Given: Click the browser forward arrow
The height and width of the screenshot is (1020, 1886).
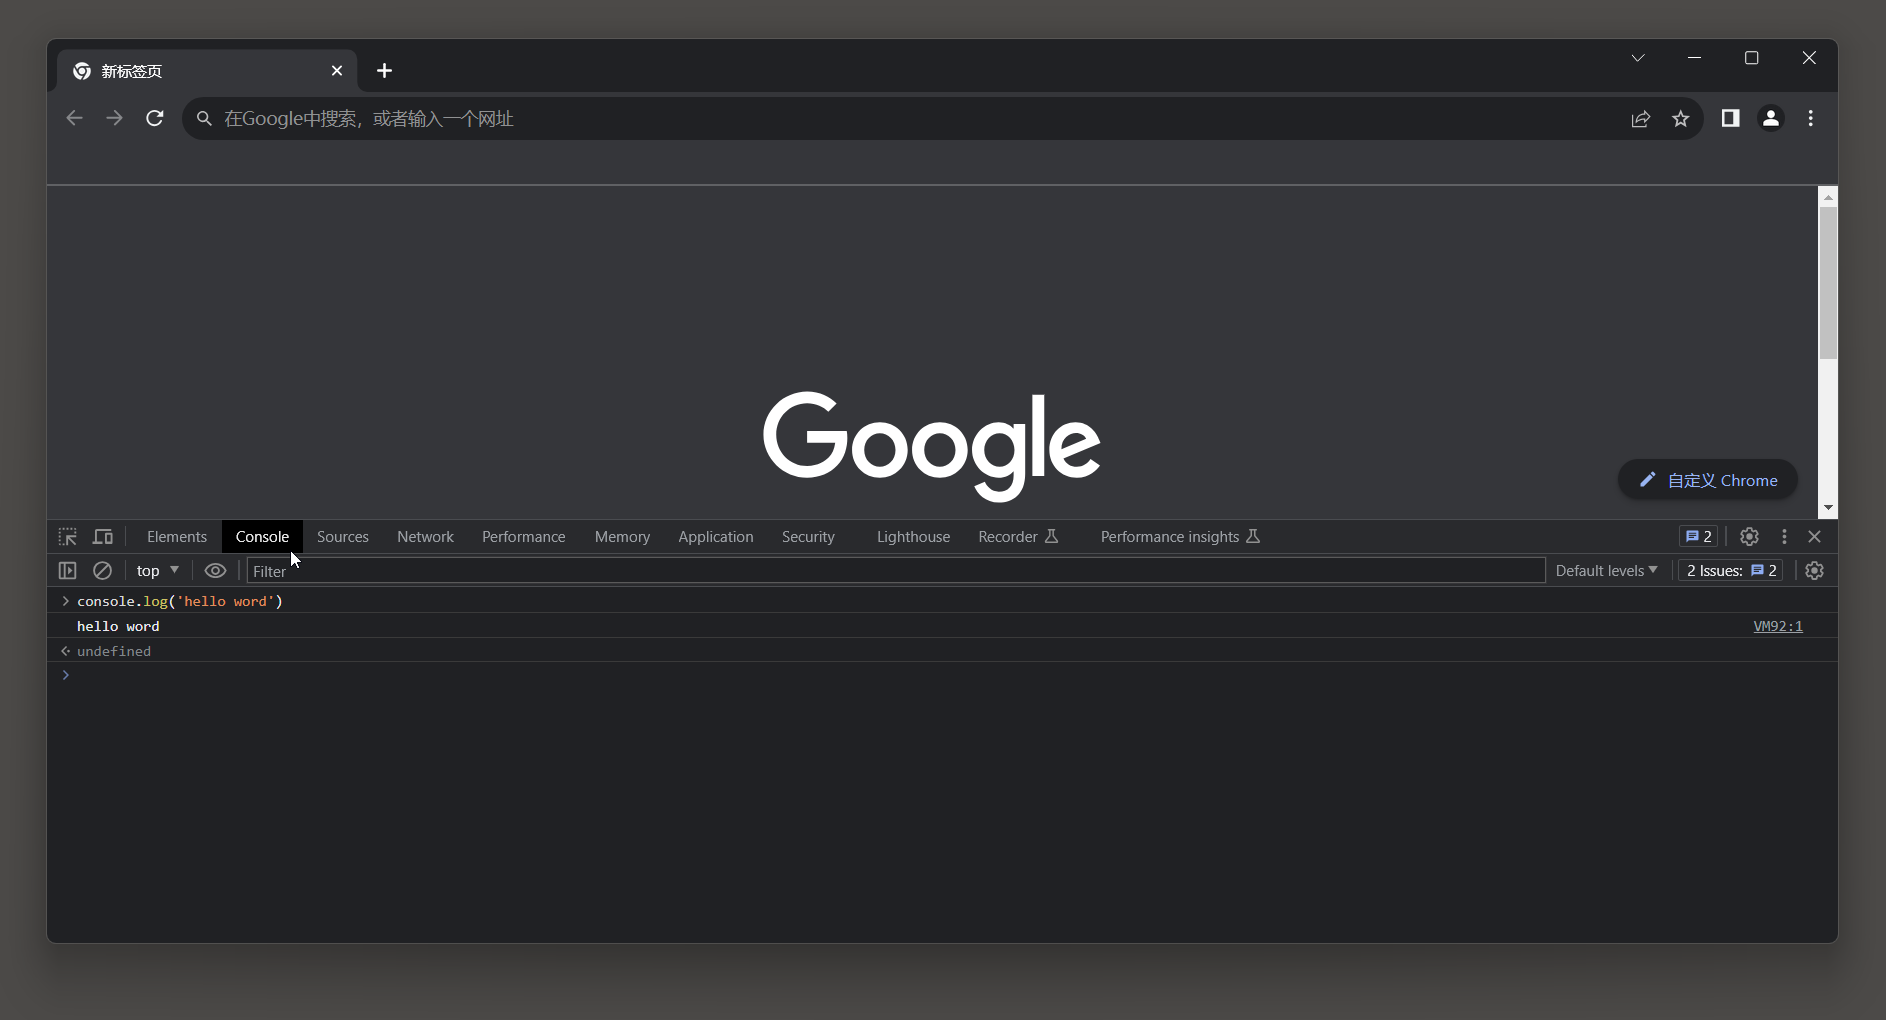Looking at the screenshot, I should coord(114,118).
